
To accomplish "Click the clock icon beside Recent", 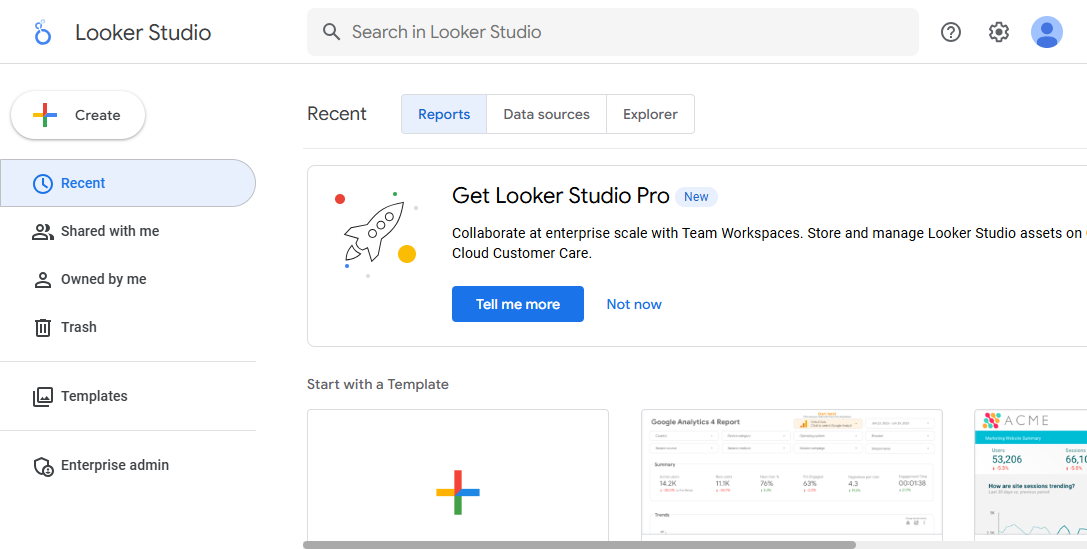I will coord(43,184).
